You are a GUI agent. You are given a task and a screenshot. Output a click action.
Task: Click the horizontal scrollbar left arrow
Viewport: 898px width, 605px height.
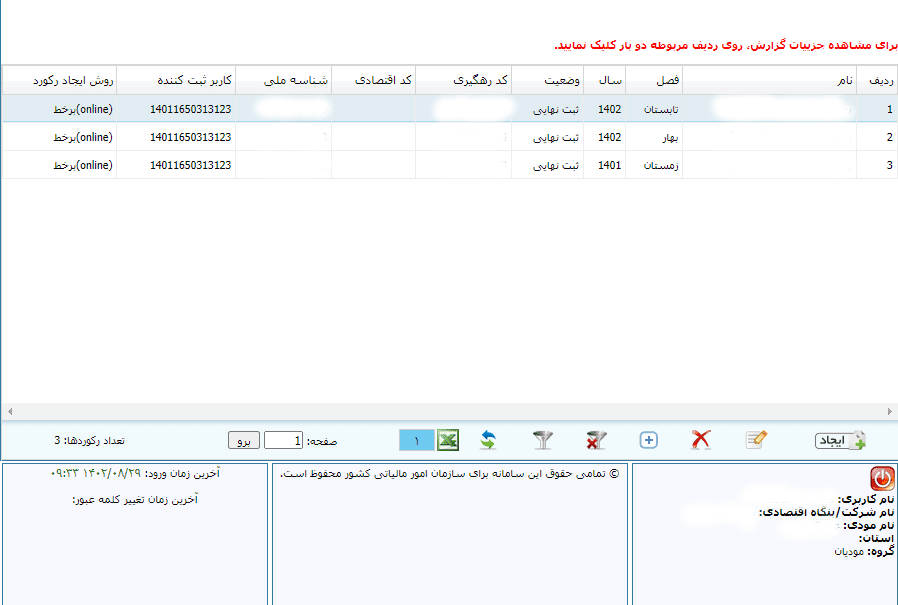coord(9,412)
